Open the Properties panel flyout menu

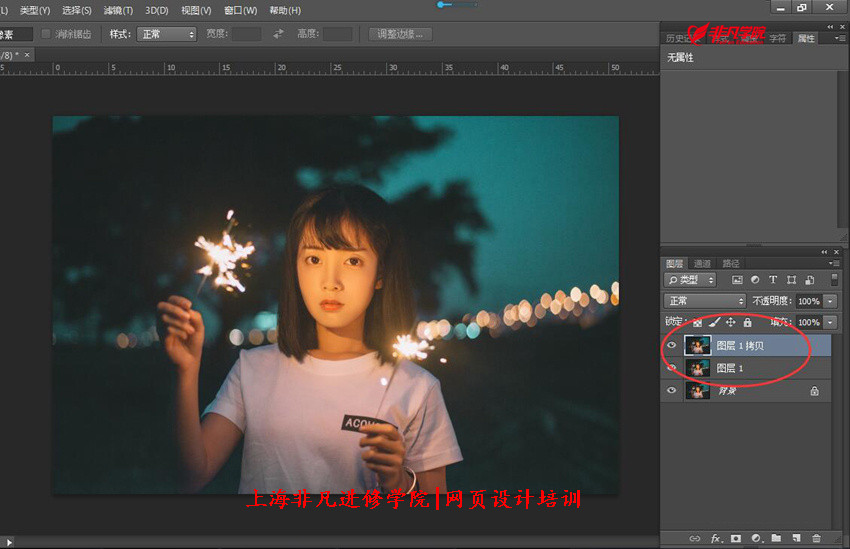click(839, 38)
